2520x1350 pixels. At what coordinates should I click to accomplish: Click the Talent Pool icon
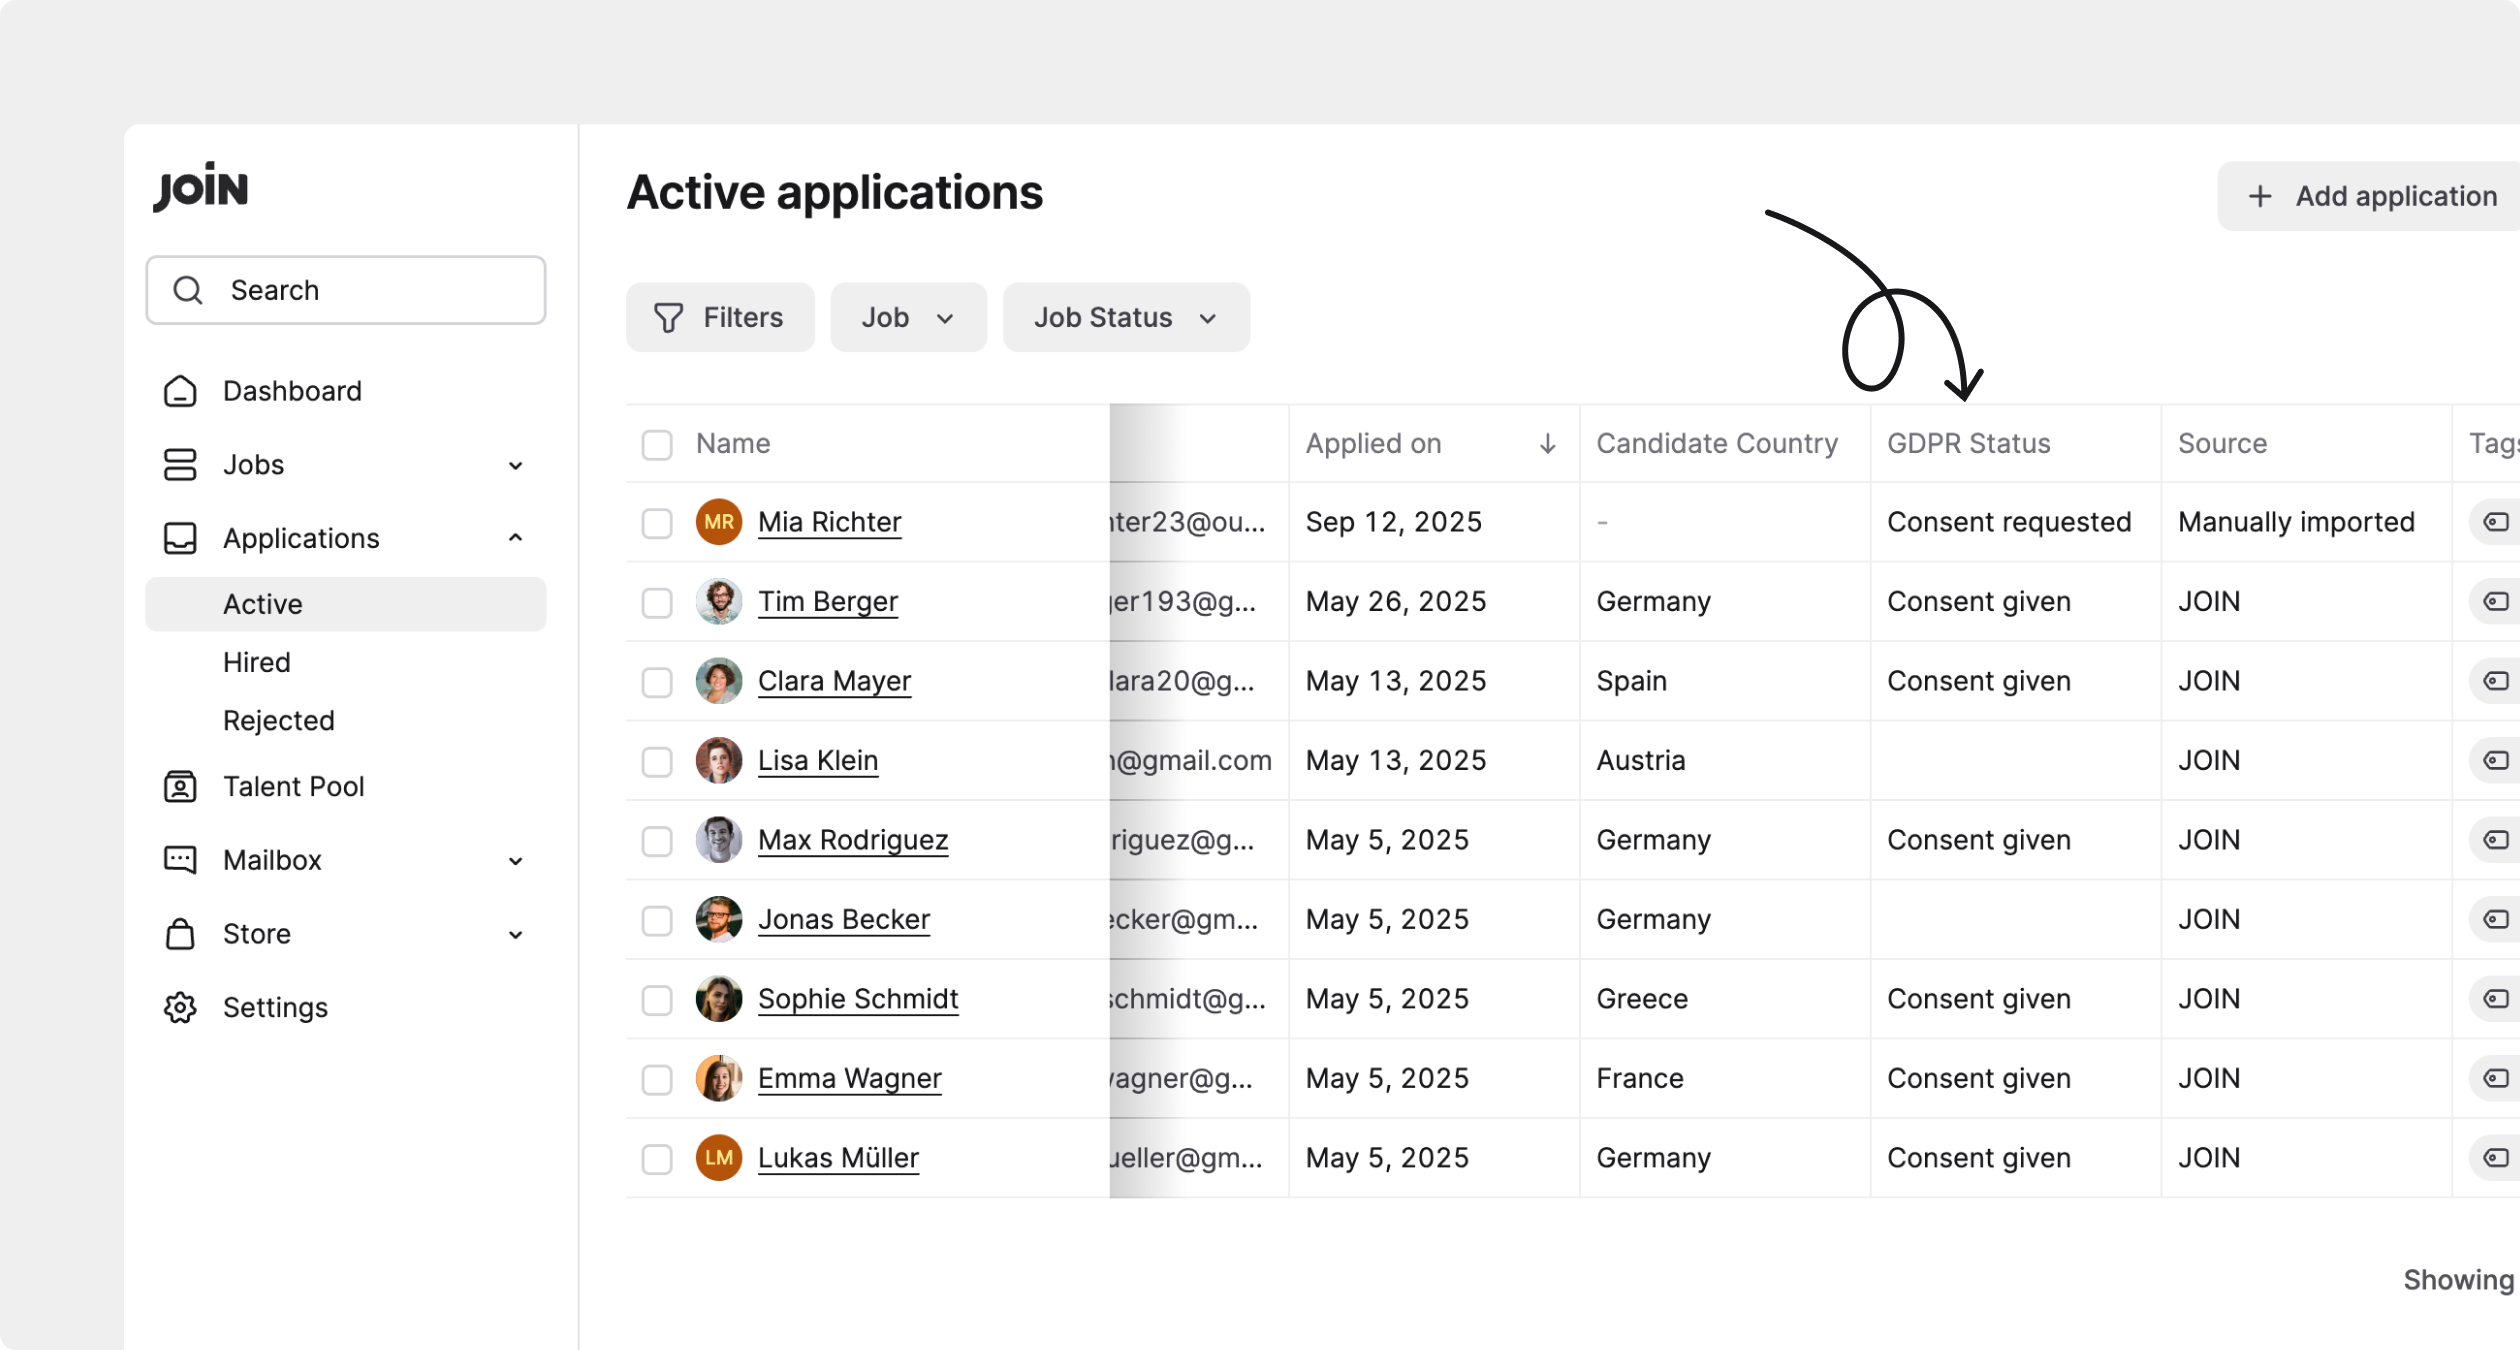pyautogui.click(x=180, y=787)
